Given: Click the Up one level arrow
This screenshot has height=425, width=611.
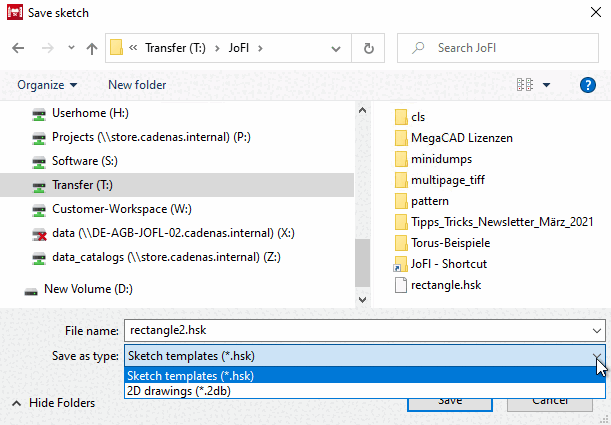Looking at the screenshot, I should tap(92, 48).
